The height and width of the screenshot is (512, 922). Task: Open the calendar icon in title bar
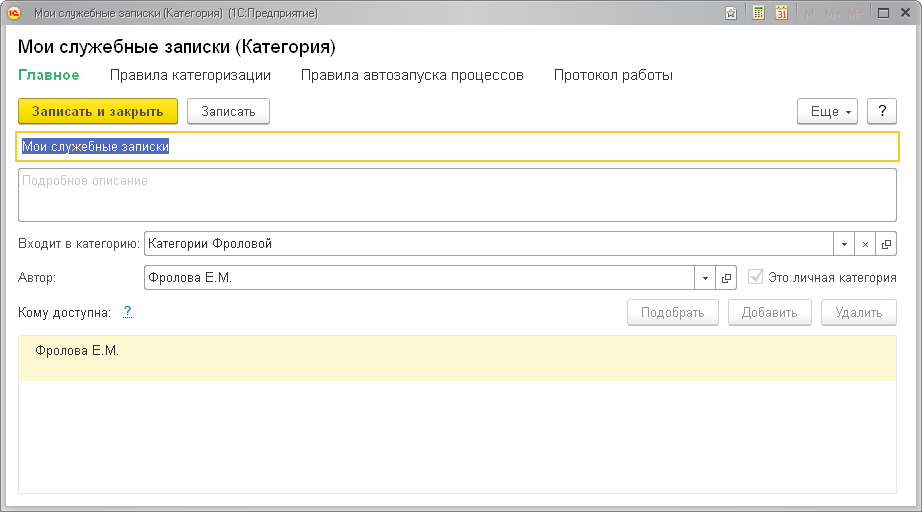[x=781, y=13]
